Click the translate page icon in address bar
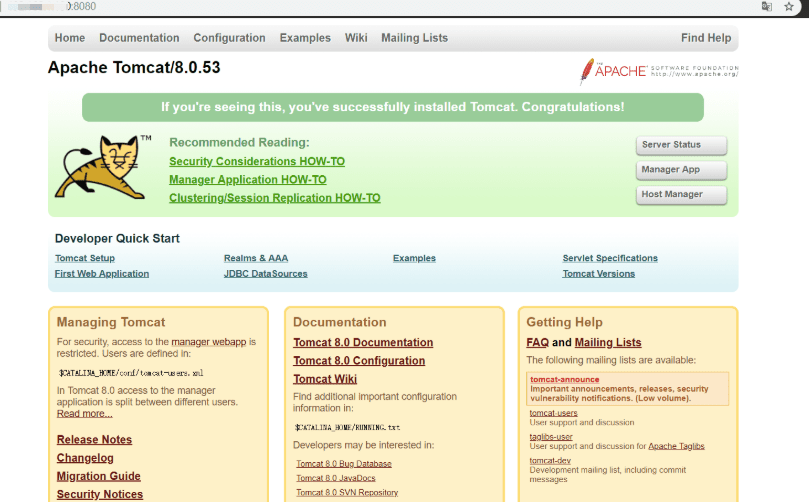The image size is (809, 502). click(x=767, y=7)
